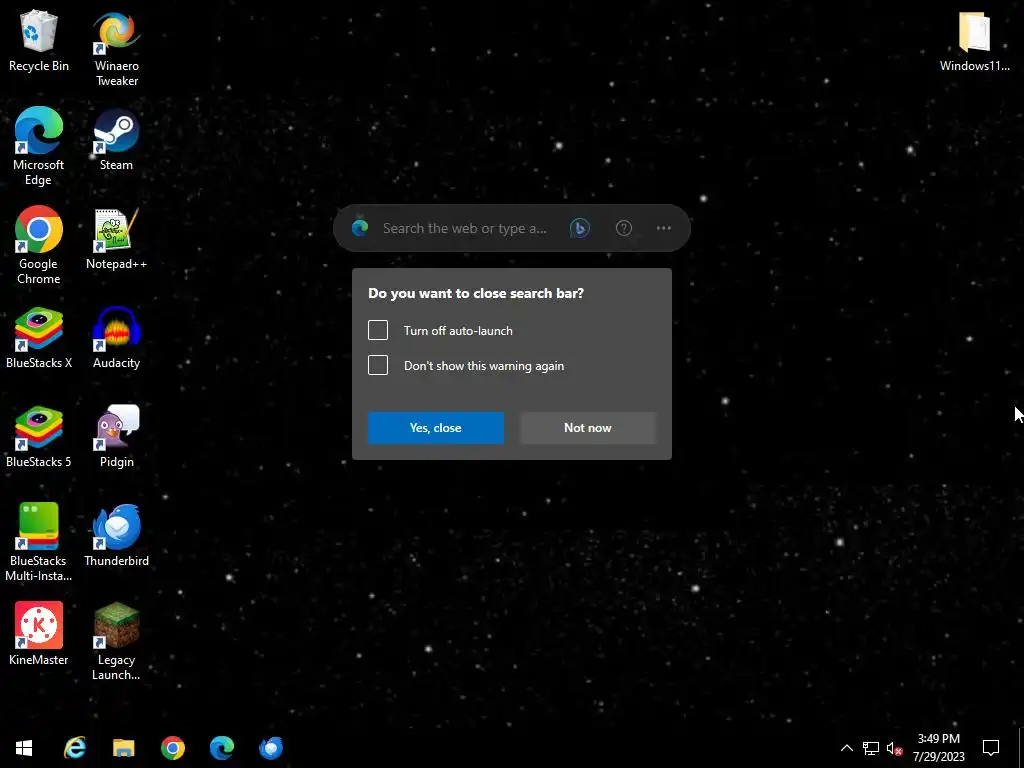Select the Windows11 folder on desktop
The image size is (1024, 768).
[x=974, y=40]
